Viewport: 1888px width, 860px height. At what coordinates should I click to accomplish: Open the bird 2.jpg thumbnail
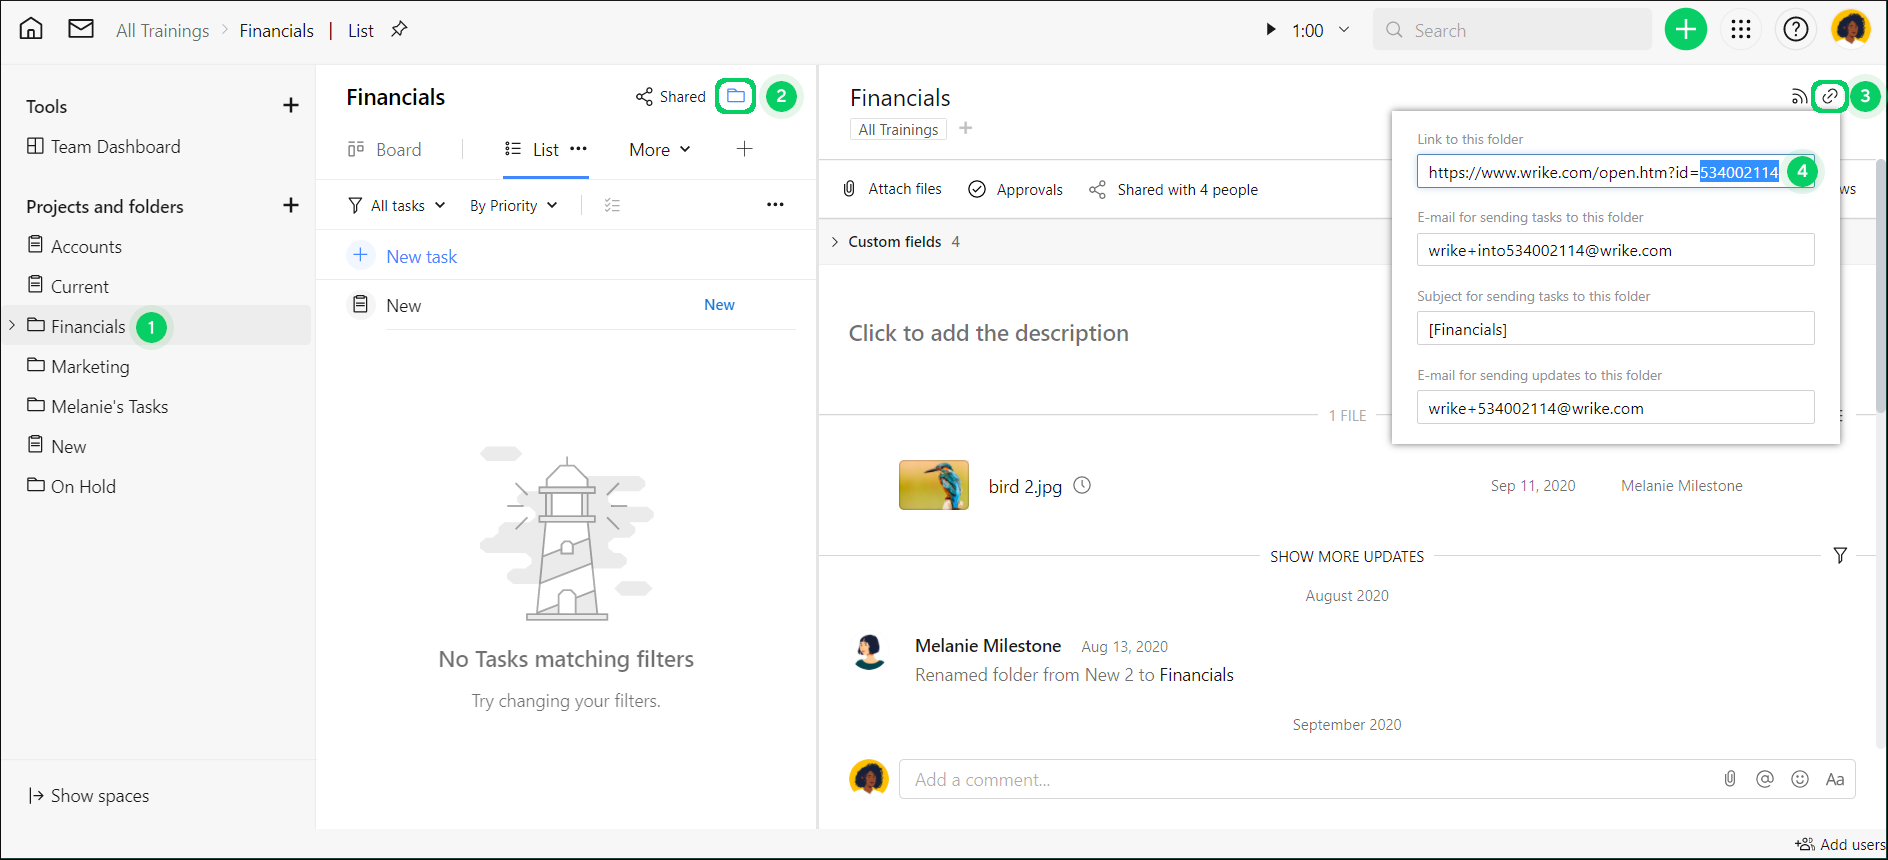pos(933,485)
